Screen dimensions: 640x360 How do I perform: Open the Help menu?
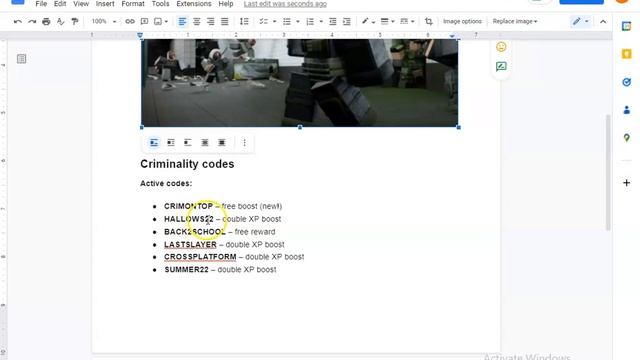pos(226,4)
